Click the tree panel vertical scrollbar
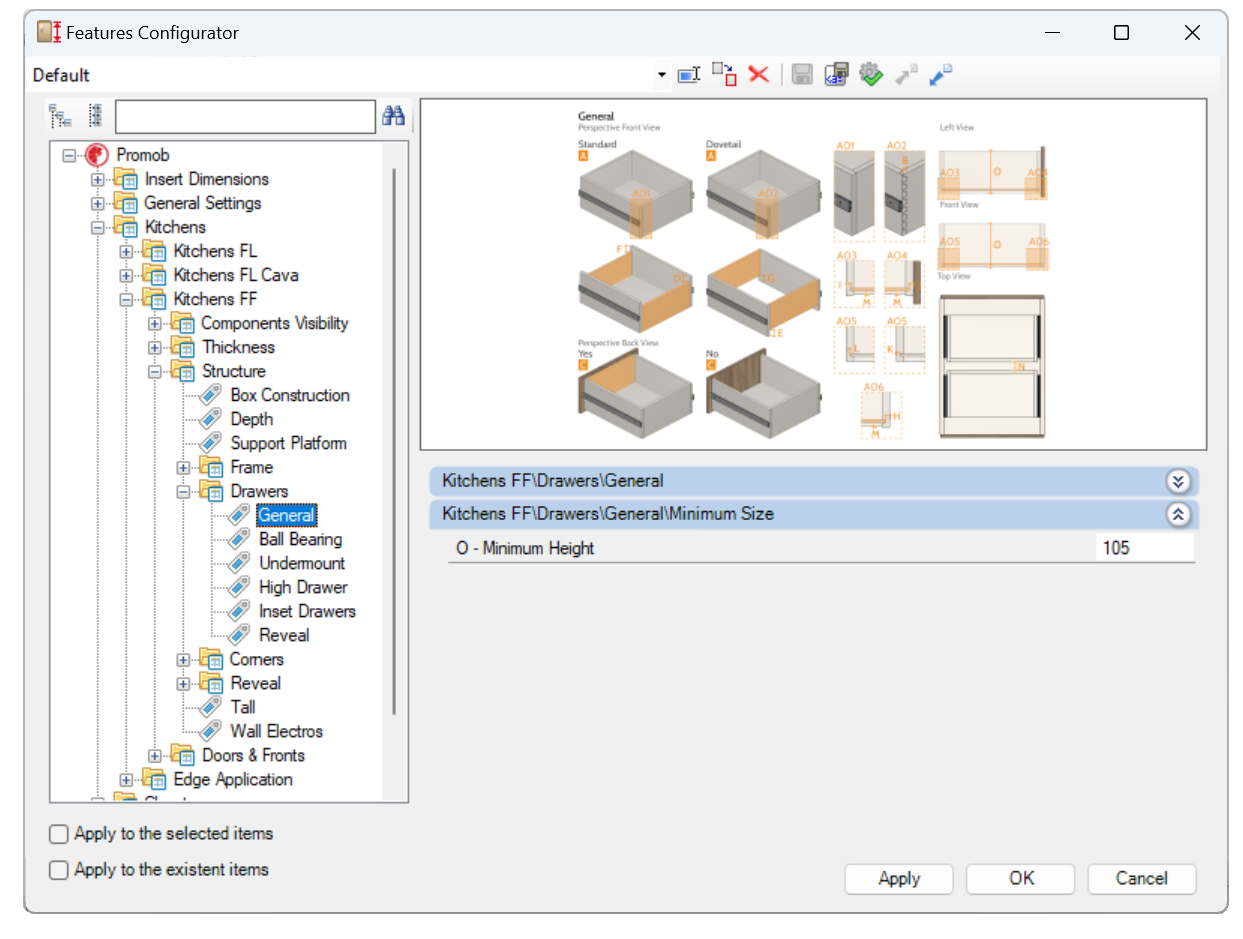 point(394,440)
